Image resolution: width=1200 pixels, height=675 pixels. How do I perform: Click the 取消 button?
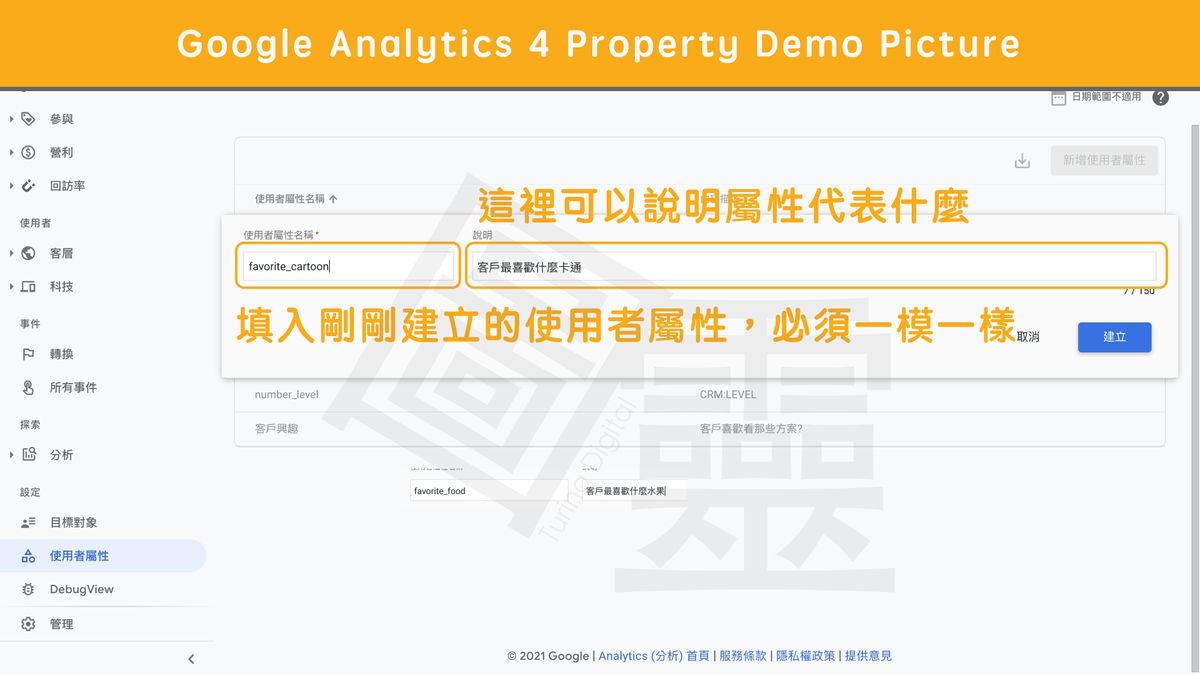click(1028, 337)
